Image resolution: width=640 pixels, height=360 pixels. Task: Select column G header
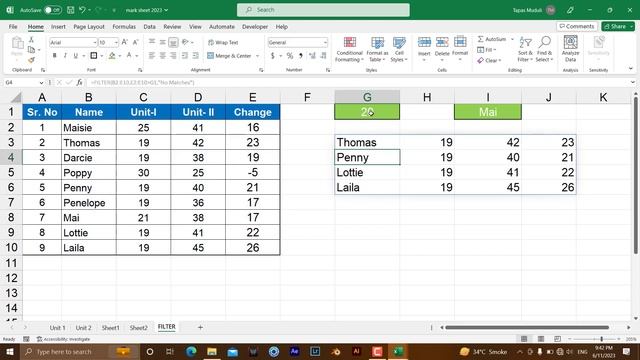point(367,97)
